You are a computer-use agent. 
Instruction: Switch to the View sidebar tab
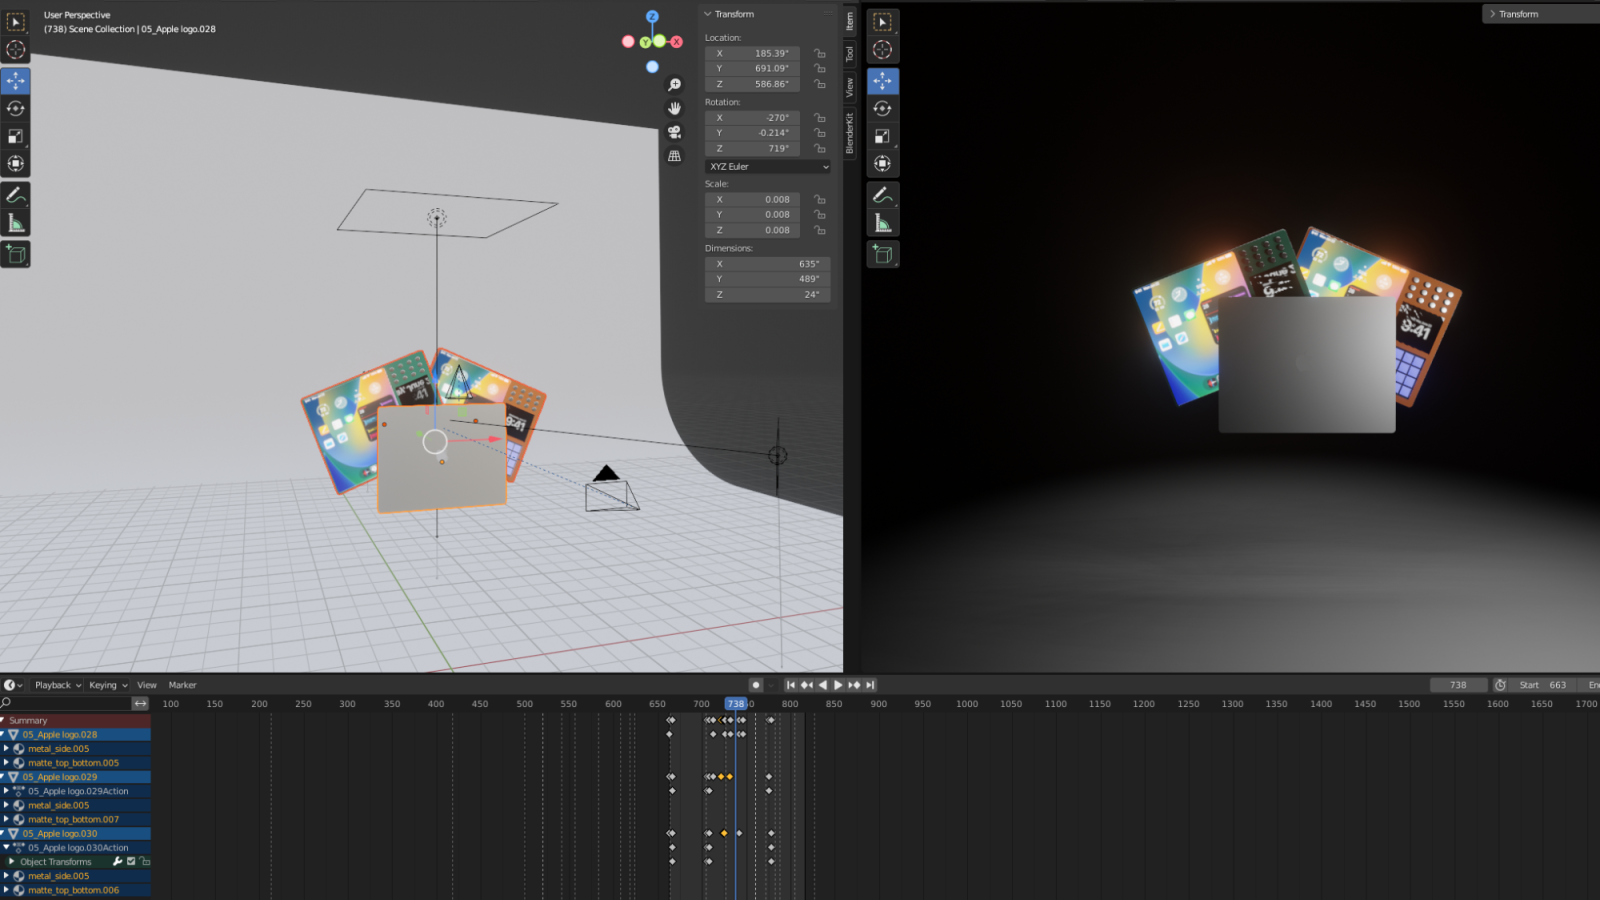[850, 87]
